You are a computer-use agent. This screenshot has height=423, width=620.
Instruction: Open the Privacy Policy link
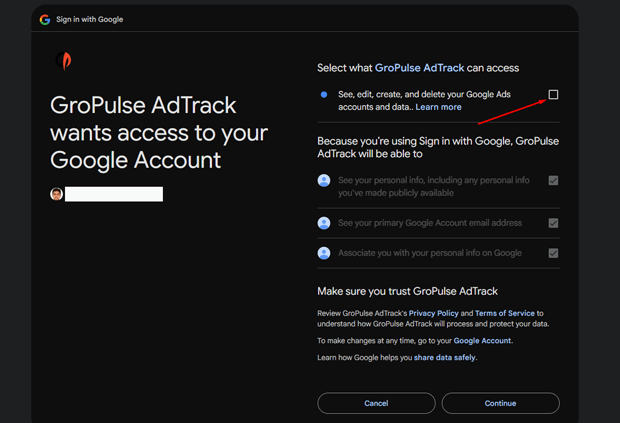[433, 313]
